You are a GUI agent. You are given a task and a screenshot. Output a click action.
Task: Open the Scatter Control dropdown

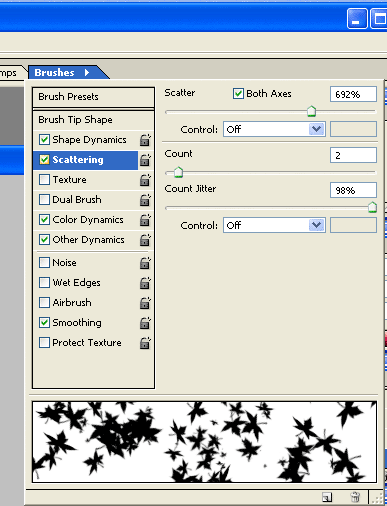click(274, 129)
